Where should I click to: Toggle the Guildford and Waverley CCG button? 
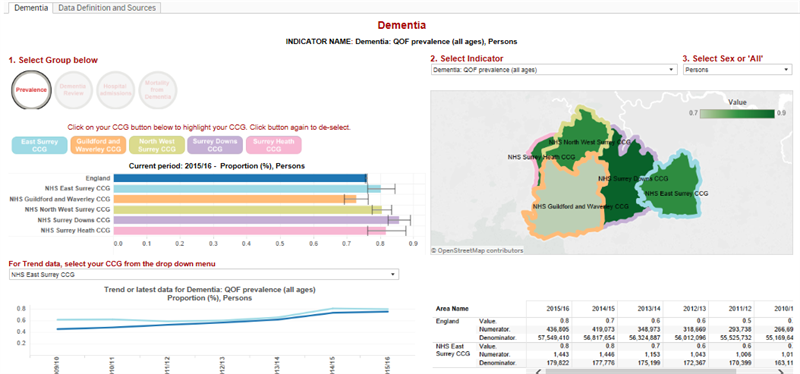click(x=98, y=145)
